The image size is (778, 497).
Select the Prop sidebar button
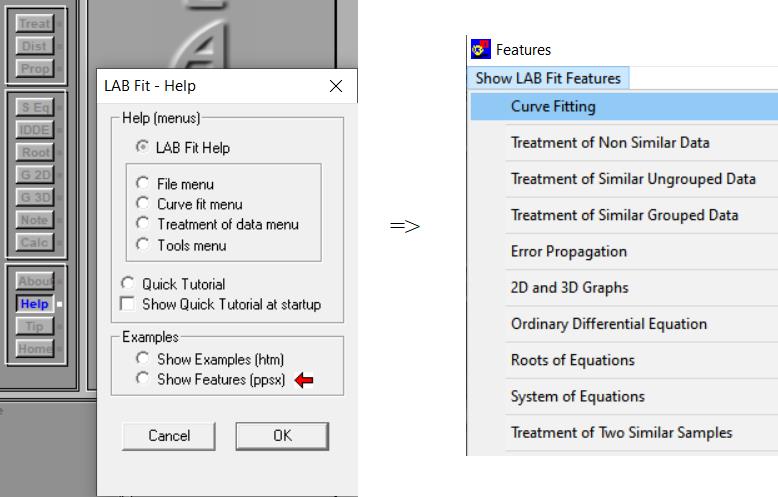pyautogui.click(x=35, y=69)
